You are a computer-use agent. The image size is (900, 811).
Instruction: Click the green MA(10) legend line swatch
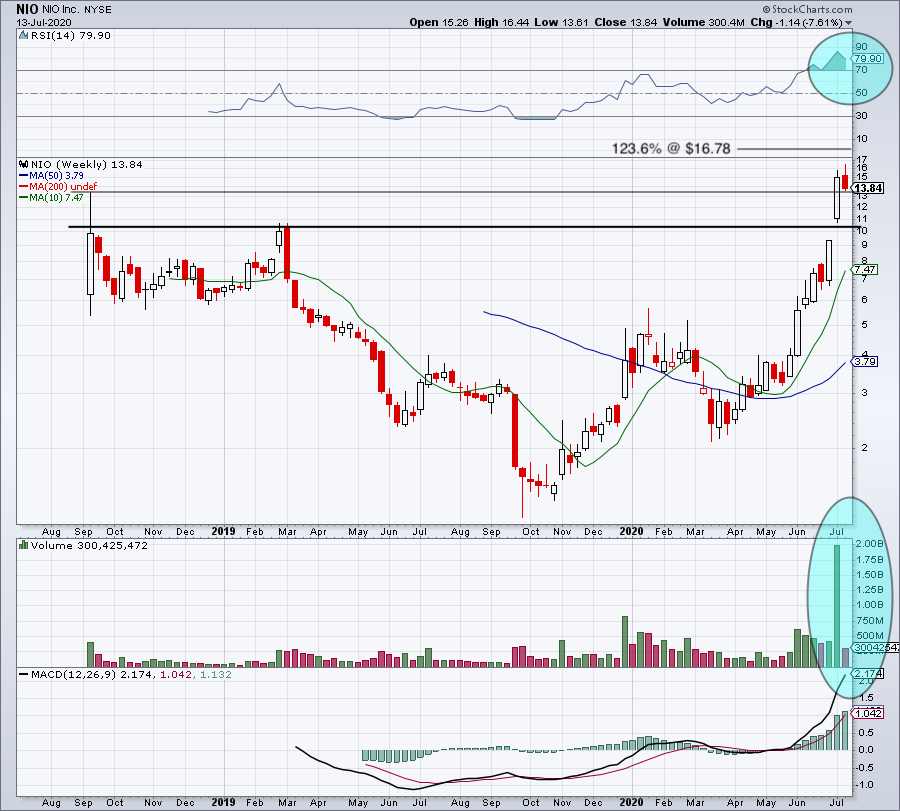(24, 197)
